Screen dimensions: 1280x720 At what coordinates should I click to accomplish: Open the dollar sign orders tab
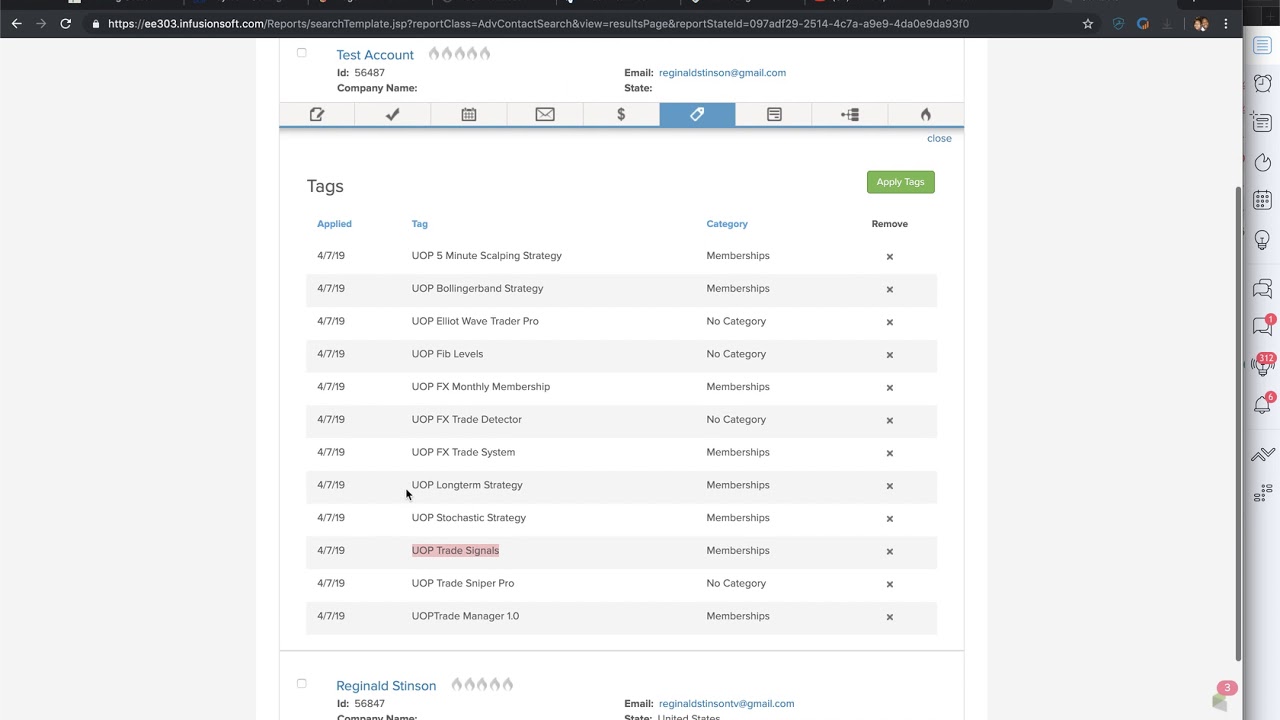[621, 115]
